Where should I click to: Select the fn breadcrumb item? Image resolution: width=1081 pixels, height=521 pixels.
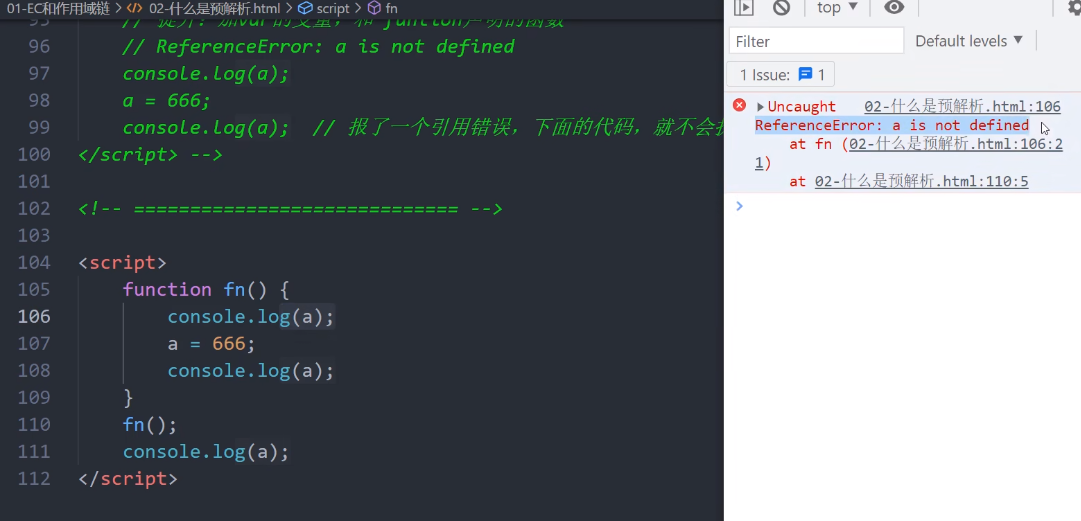tap(391, 8)
